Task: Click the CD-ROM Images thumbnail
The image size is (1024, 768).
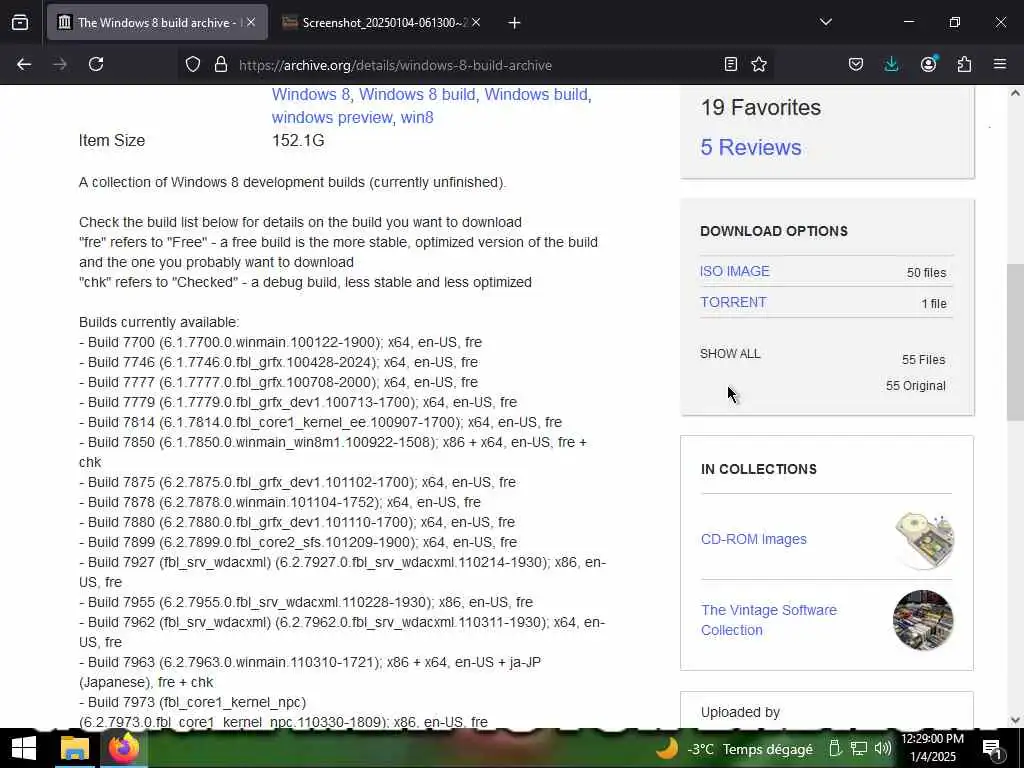Action: pos(924,539)
